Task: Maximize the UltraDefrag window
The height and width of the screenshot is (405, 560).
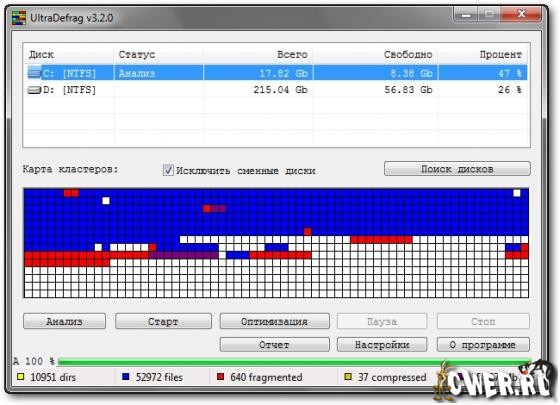Action: (x=489, y=15)
